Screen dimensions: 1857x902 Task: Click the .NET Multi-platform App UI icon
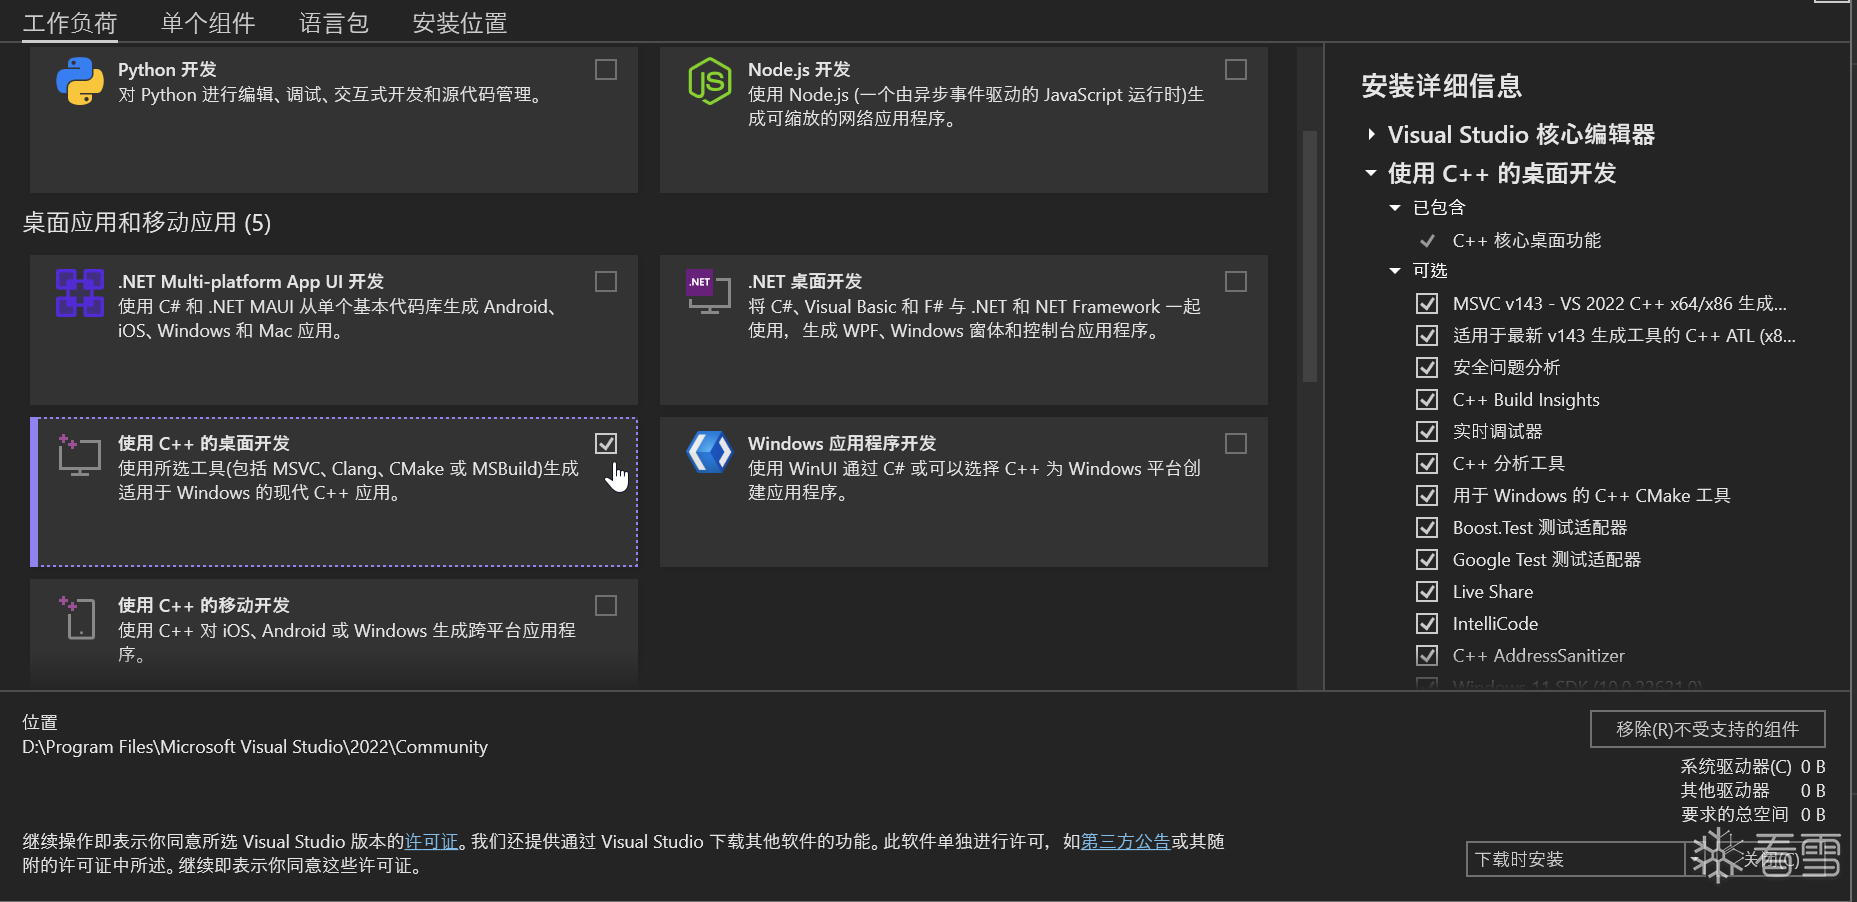(x=80, y=293)
